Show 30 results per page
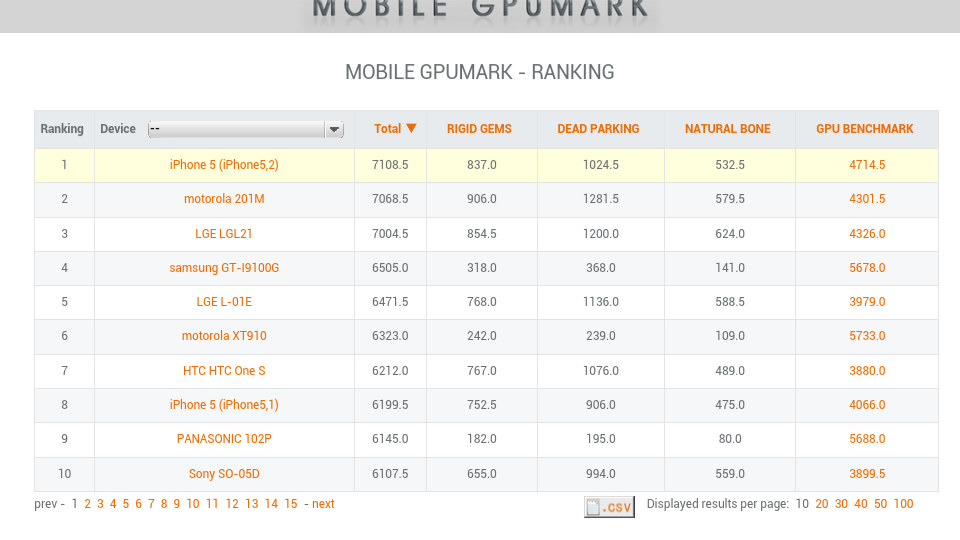960x540 pixels. (x=841, y=504)
